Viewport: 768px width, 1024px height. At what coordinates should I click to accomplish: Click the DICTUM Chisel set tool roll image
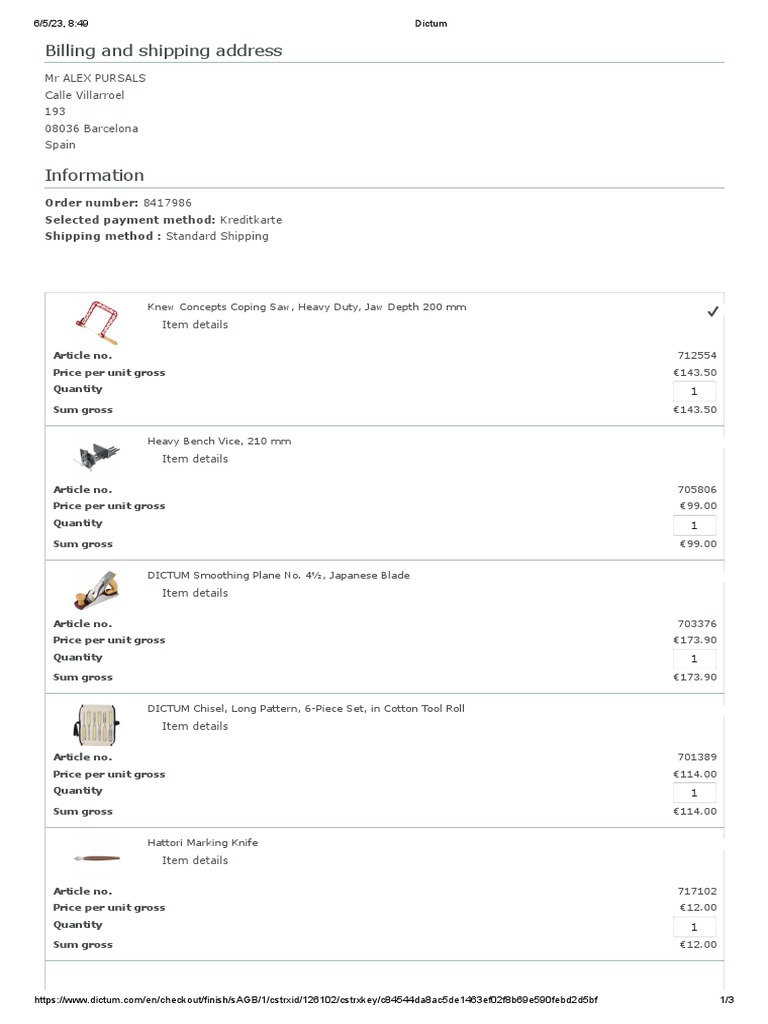[97, 724]
